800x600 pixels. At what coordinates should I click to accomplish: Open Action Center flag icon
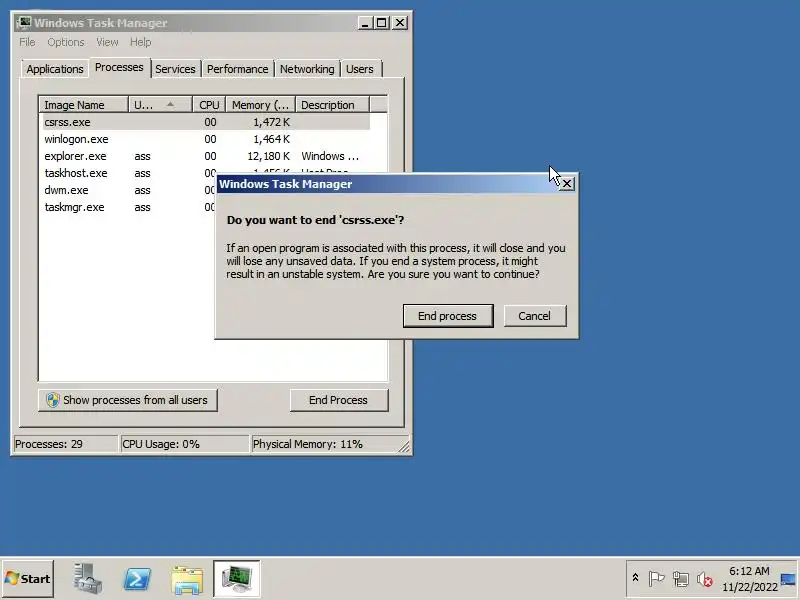(x=656, y=579)
